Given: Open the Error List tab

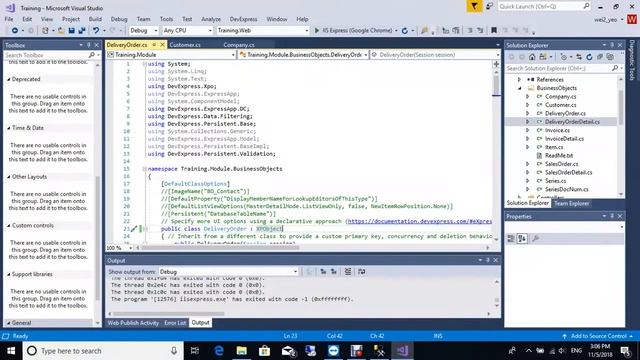Looking at the screenshot, I should pos(175,323).
